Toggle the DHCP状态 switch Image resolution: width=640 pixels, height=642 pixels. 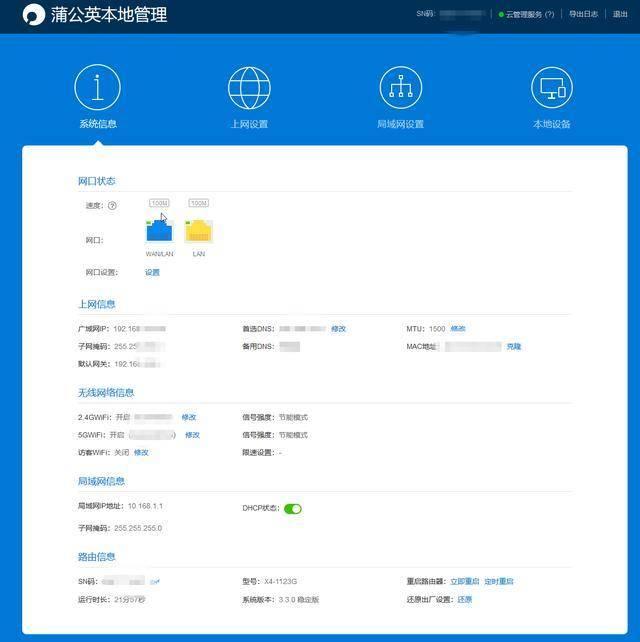(293, 509)
